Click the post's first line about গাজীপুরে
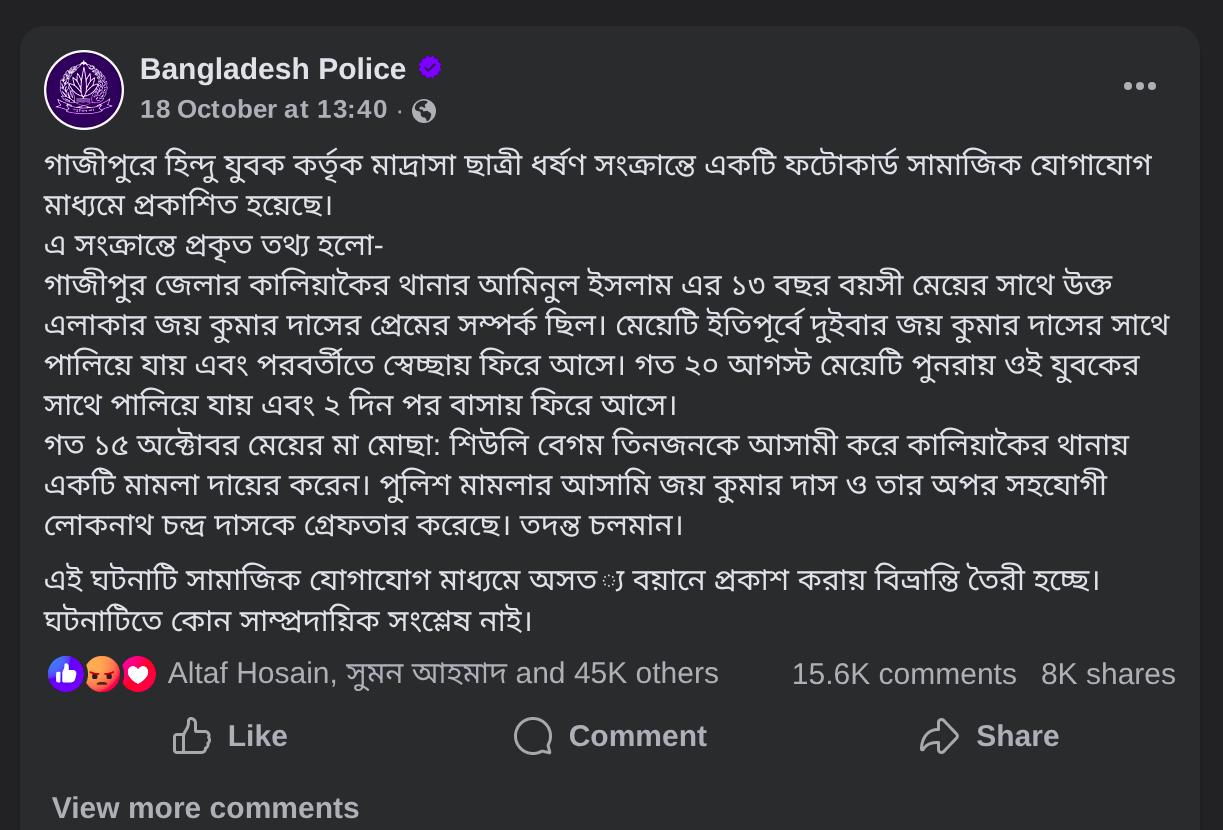 point(597,165)
